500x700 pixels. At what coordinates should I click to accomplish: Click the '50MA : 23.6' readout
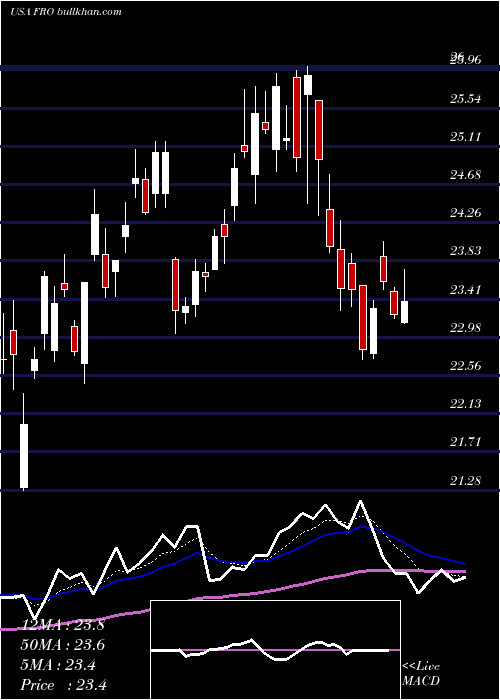(x=63, y=645)
